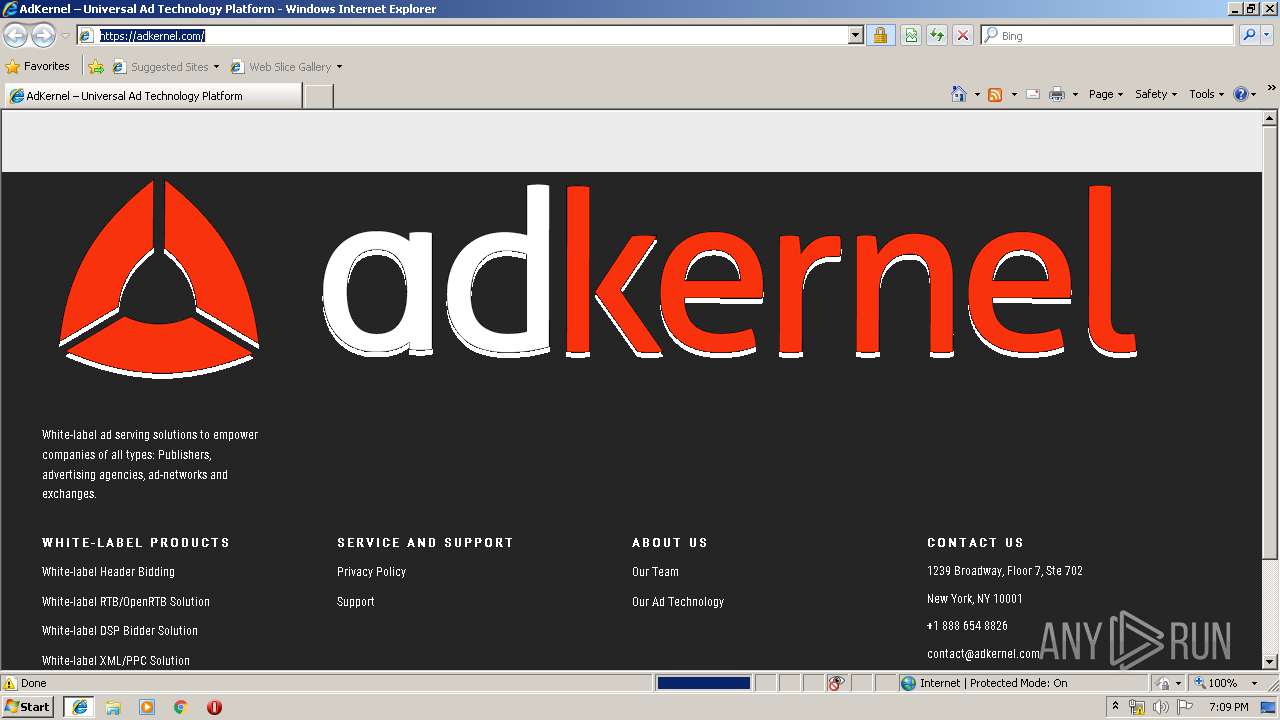Open the Web Slice Gallery dropdown
The width and height of the screenshot is (1280, 720).
point(287,67)
